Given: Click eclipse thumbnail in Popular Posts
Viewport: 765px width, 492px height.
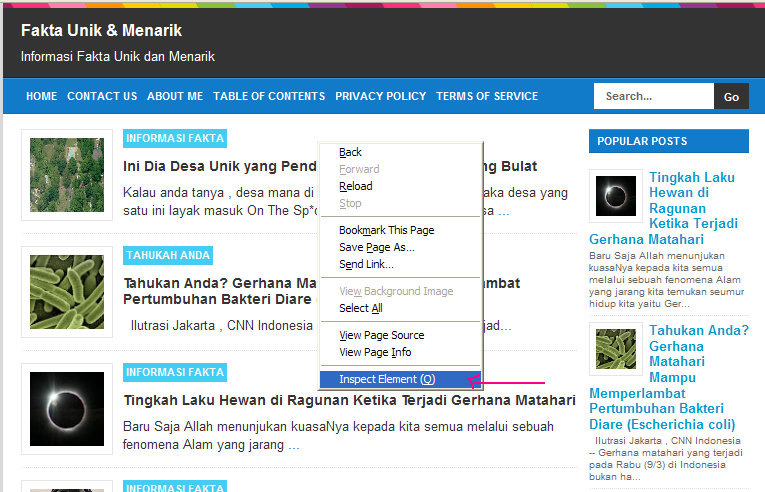Looking at the screenshot, I should click(x=616, y=196).
